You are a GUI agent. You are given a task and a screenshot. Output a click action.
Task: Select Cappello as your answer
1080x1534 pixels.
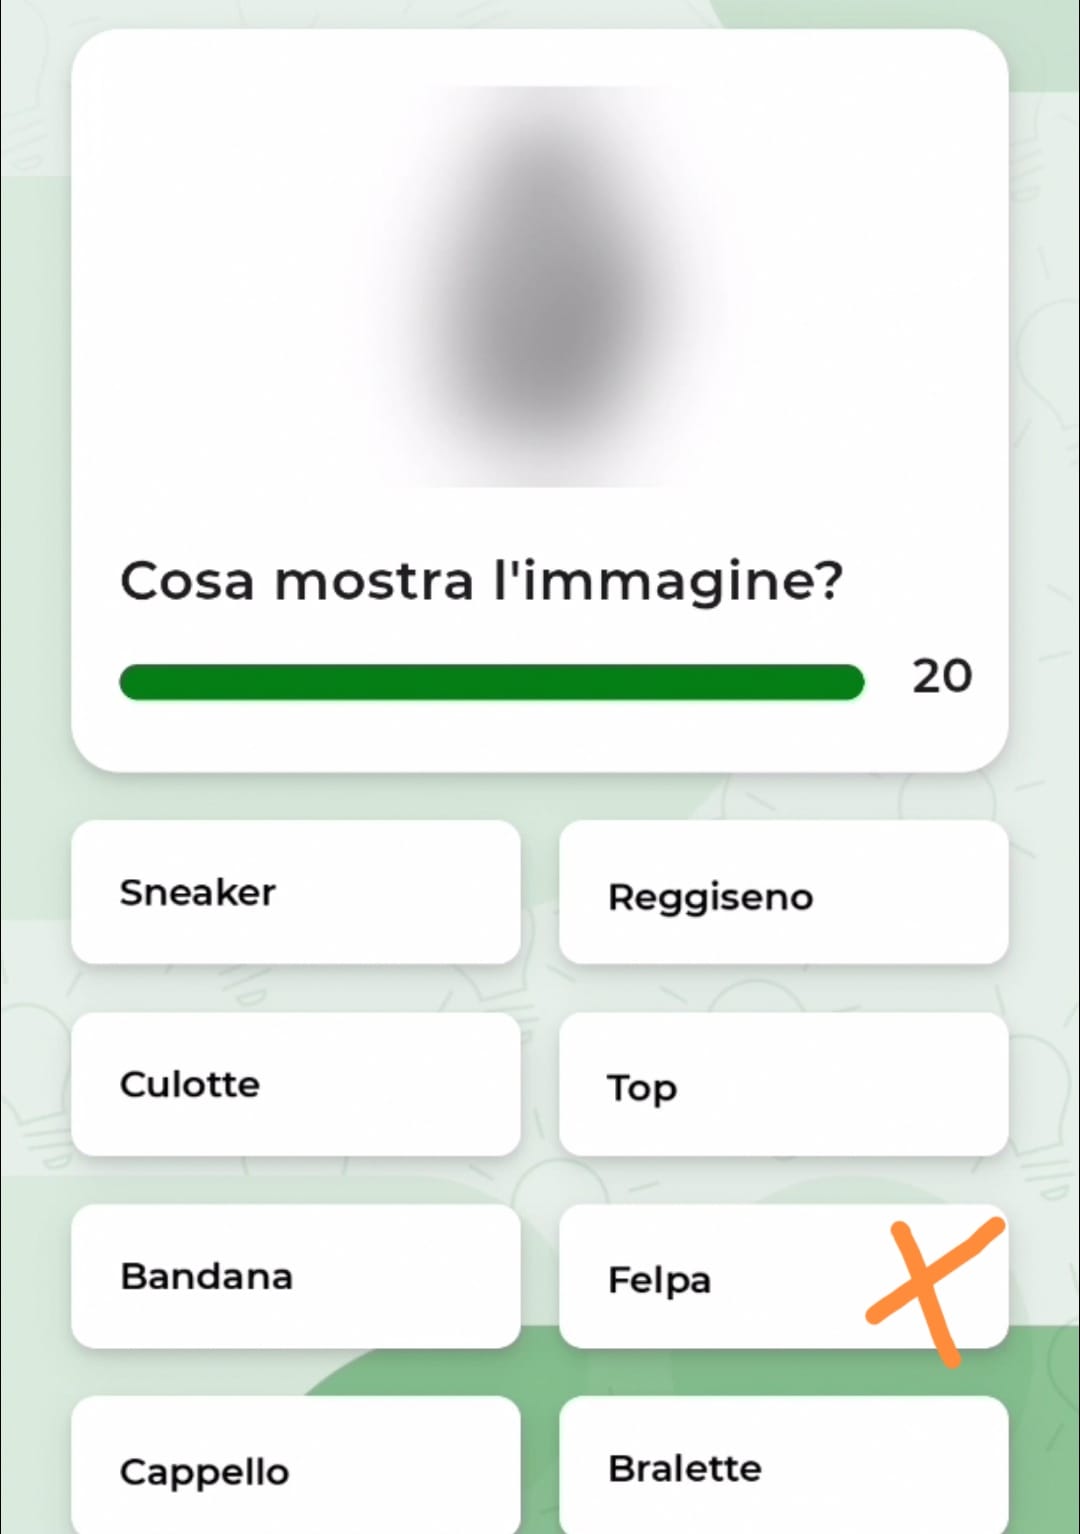pyautogui.click(x=295, y=1466)
